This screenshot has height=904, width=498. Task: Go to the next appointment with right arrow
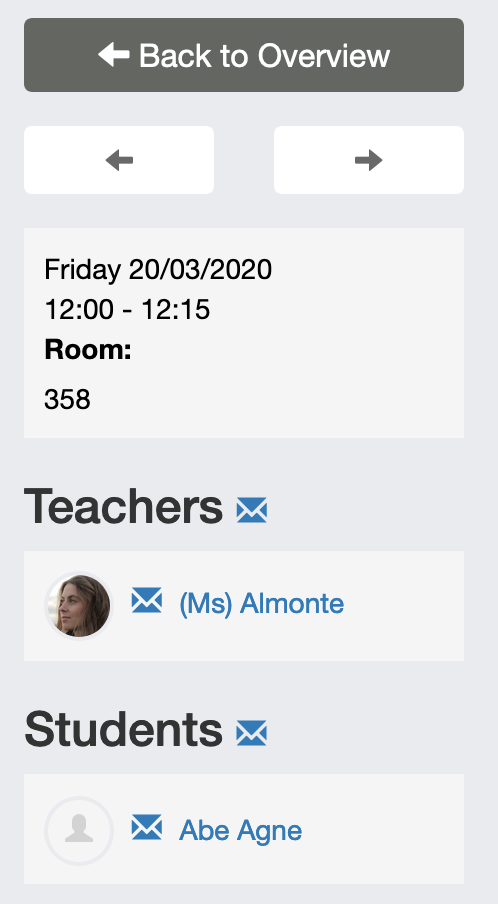[x=369, y=160]
